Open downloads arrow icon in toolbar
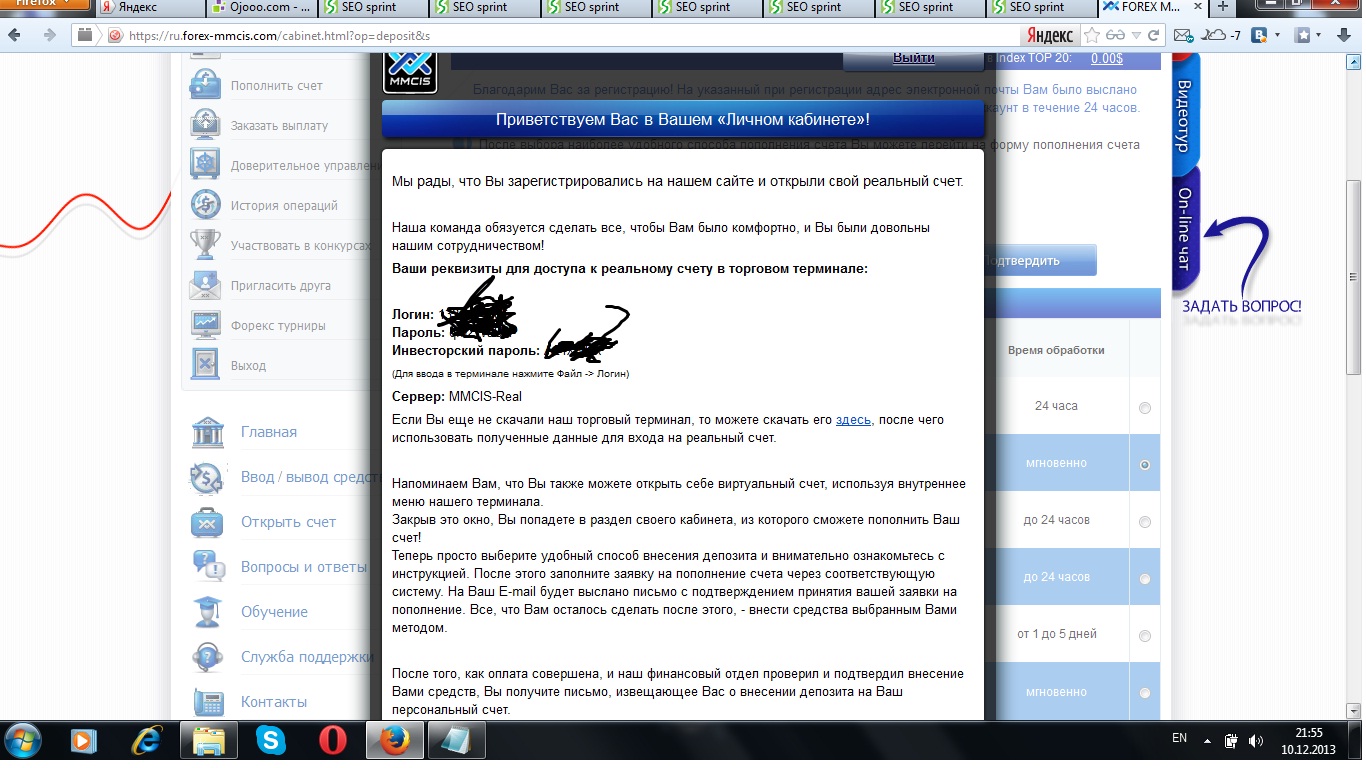This screenshot has height=768, width=1366. click(x=1343, y=35)
